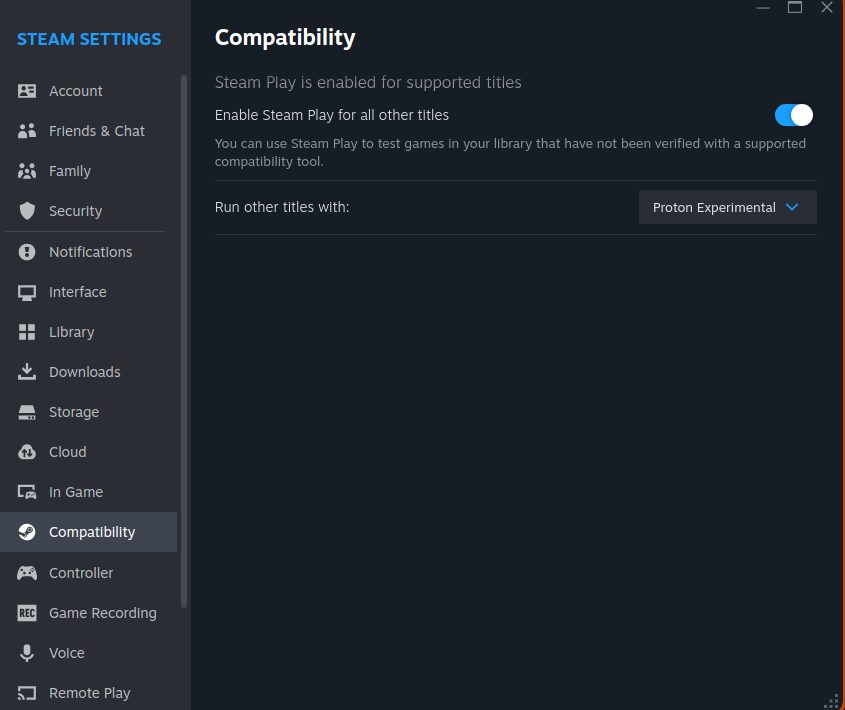Click the Notifications exclamation icon

pyautogui.click(x=27, y=252)
